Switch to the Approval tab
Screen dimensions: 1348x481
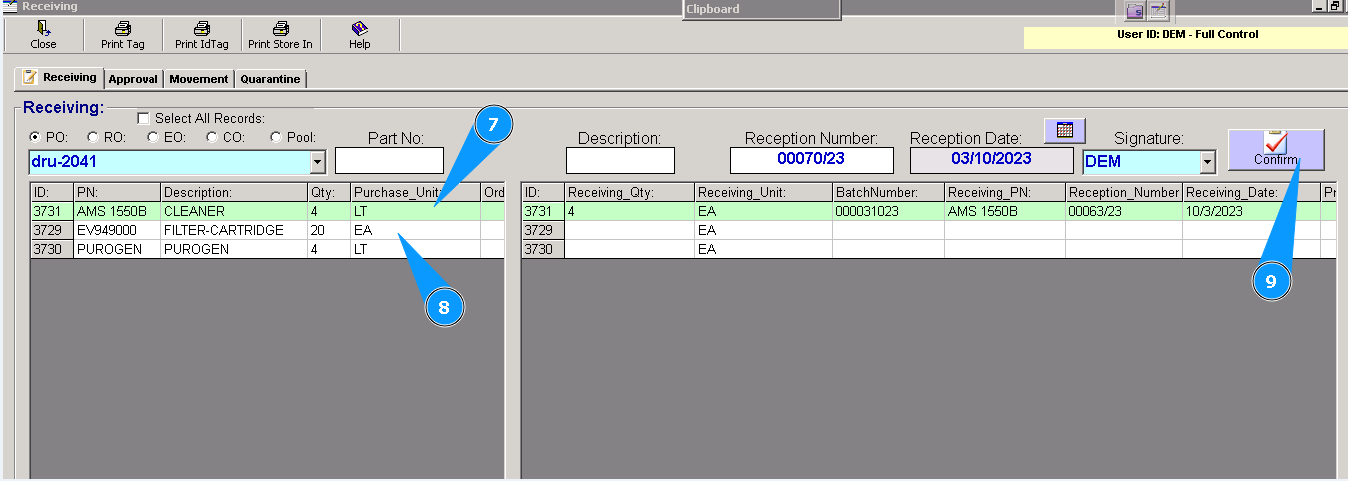tap(133, 79)
